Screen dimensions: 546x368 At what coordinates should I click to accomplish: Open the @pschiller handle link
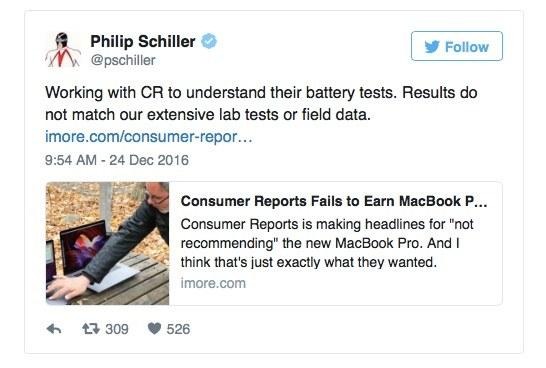123,60
